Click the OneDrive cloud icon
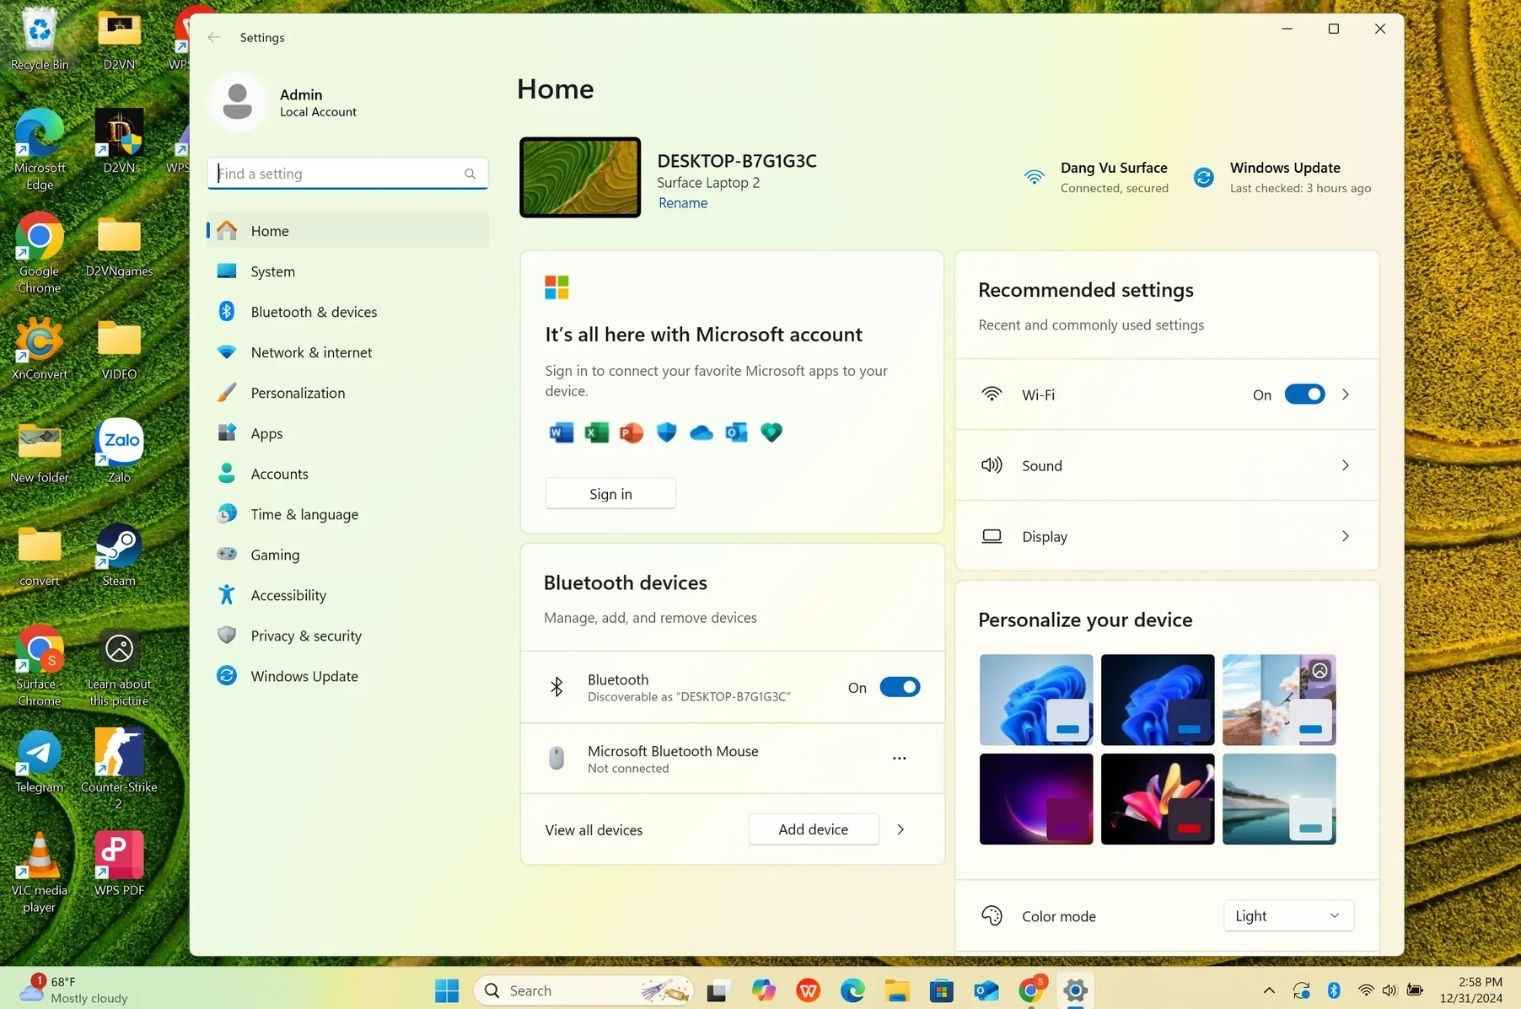 click(701, 432)
